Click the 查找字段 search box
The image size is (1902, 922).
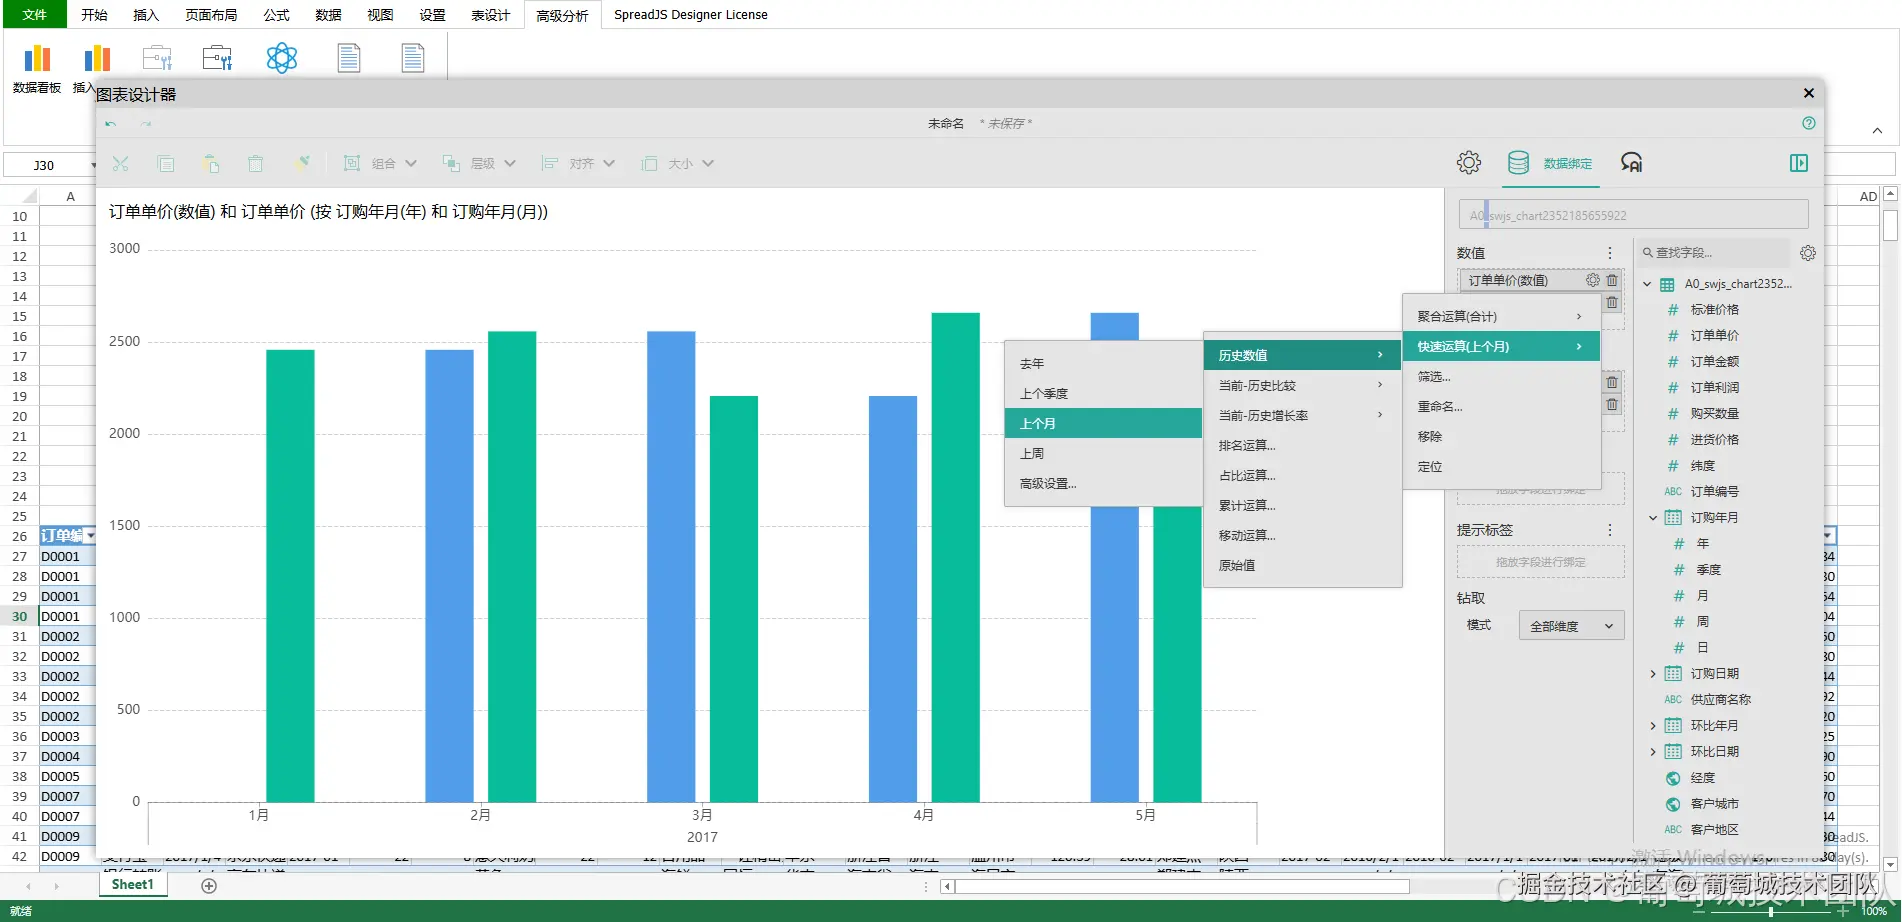[x=1714, y=253]
